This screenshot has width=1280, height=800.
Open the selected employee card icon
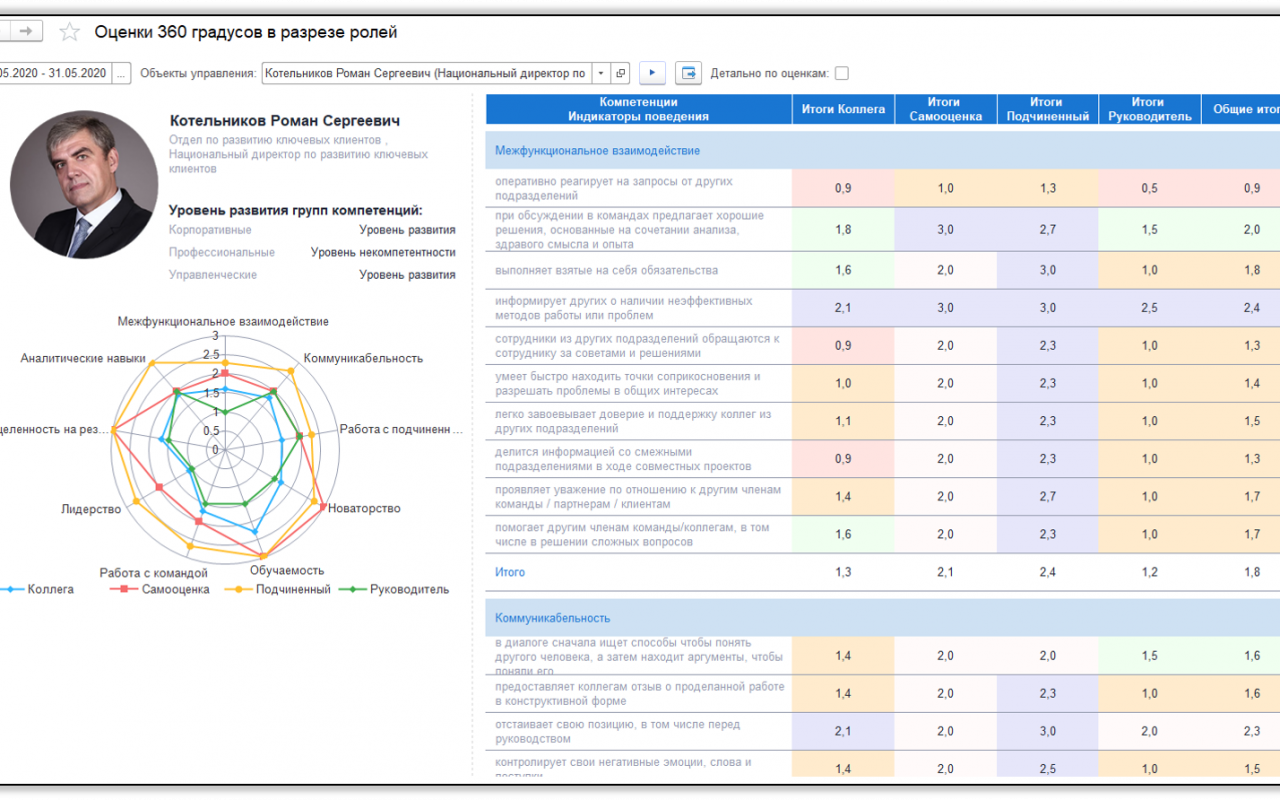[x=621, y=73]
